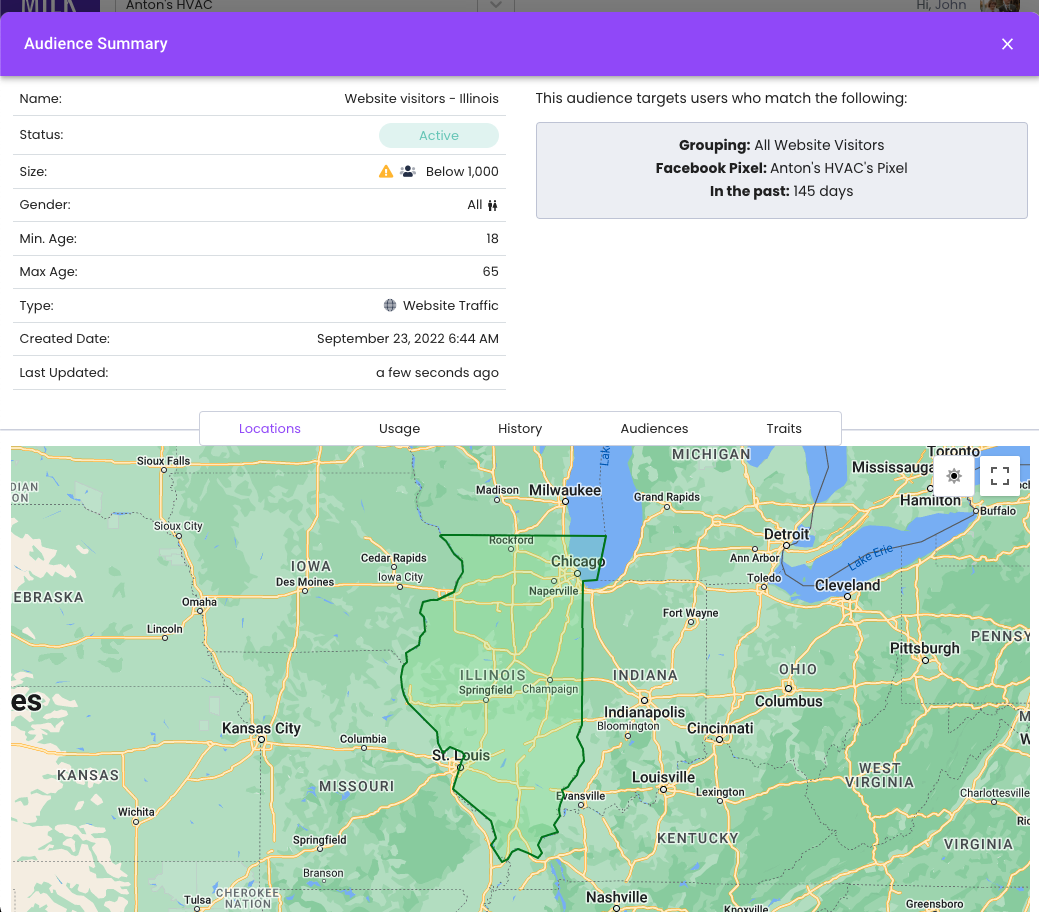Show the Traits tab
1039x912 pixels.
pyautogui.click(x=784, y=428)
